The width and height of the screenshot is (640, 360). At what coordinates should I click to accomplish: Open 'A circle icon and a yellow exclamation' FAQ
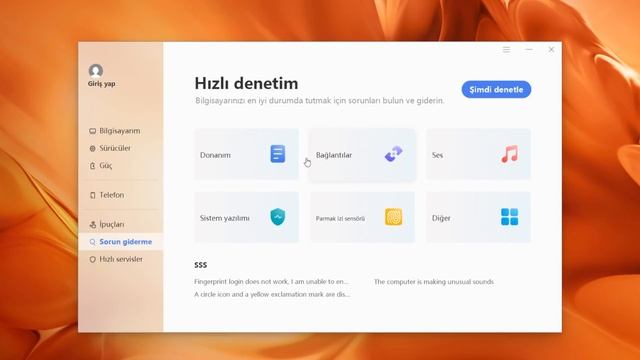point(272,294)
